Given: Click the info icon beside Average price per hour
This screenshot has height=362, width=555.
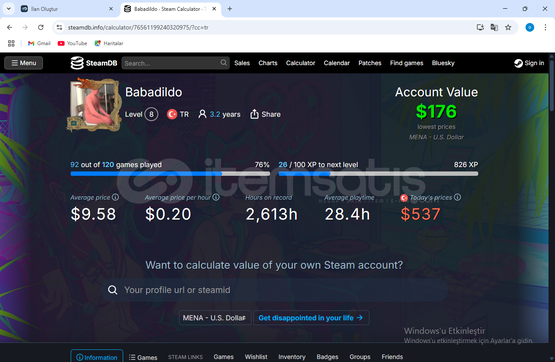Looking at the screenshot, I should (216, 197).
